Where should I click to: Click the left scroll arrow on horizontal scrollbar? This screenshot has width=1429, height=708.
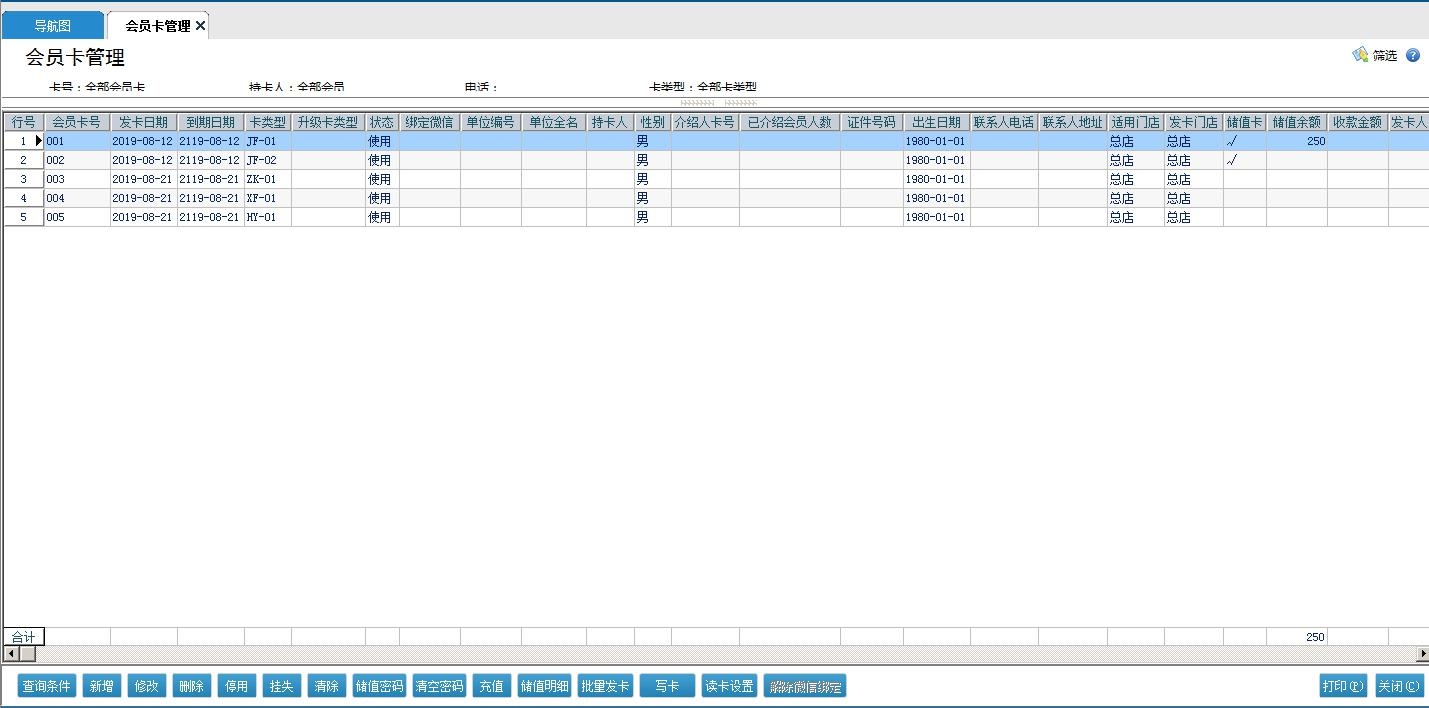pyautogui.click(x=11, y=654)
